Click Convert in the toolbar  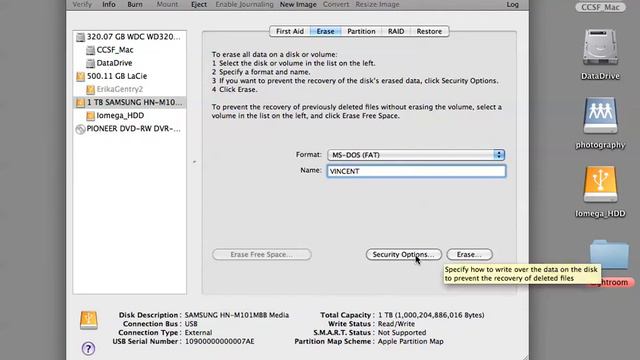click(x=336, y=4)
